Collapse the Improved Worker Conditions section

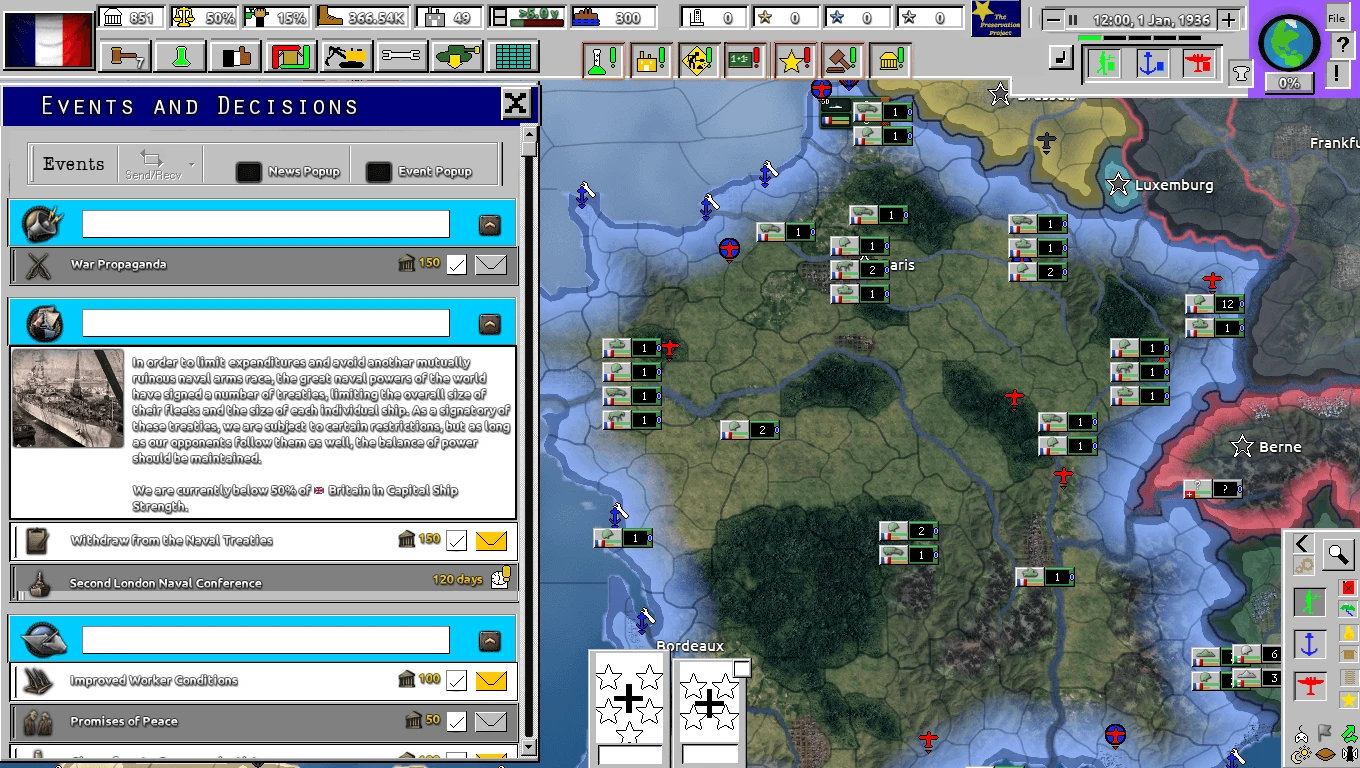point(489,639)
